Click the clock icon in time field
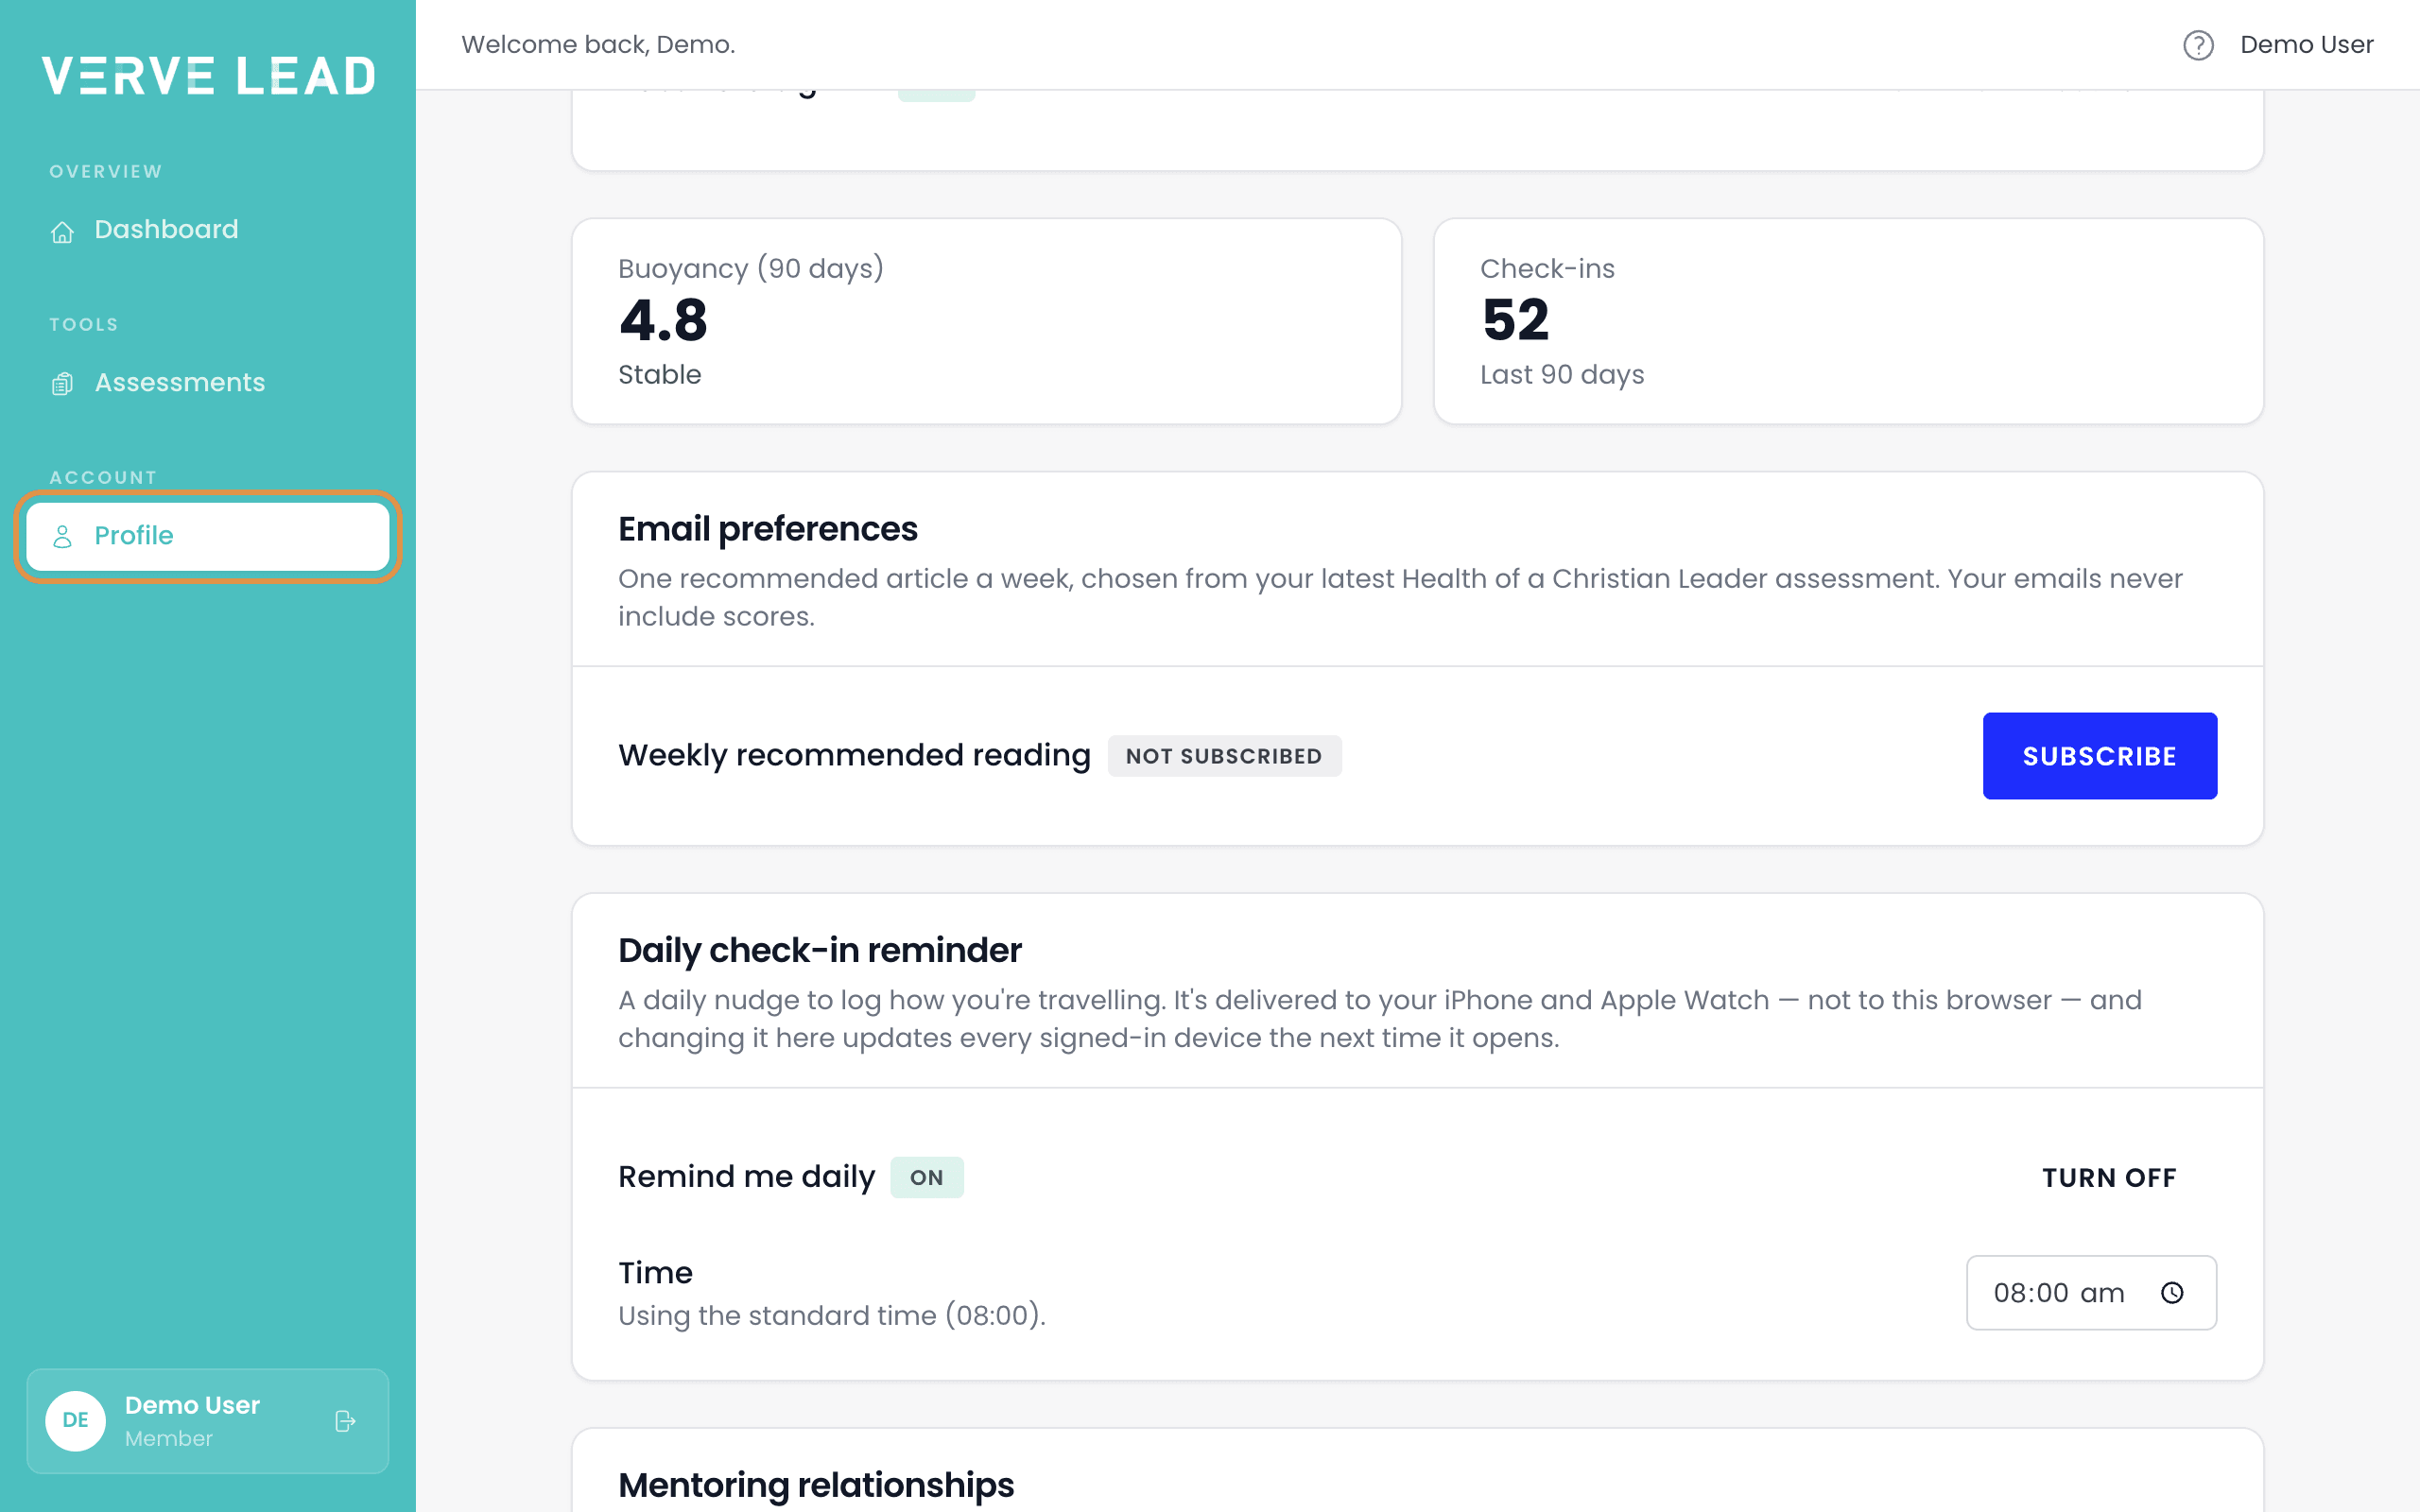2420x1512 pixels. (x=2172, y=1293)
